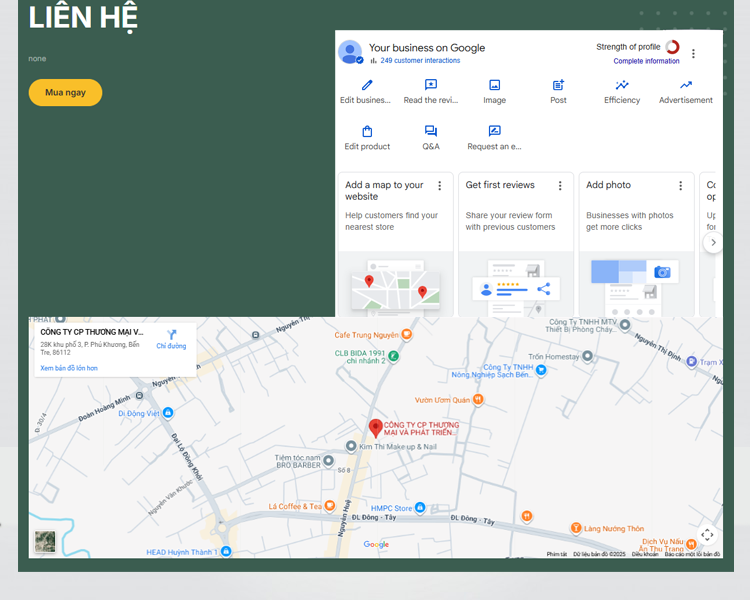Create a Post via its icon

click(558, 85)
